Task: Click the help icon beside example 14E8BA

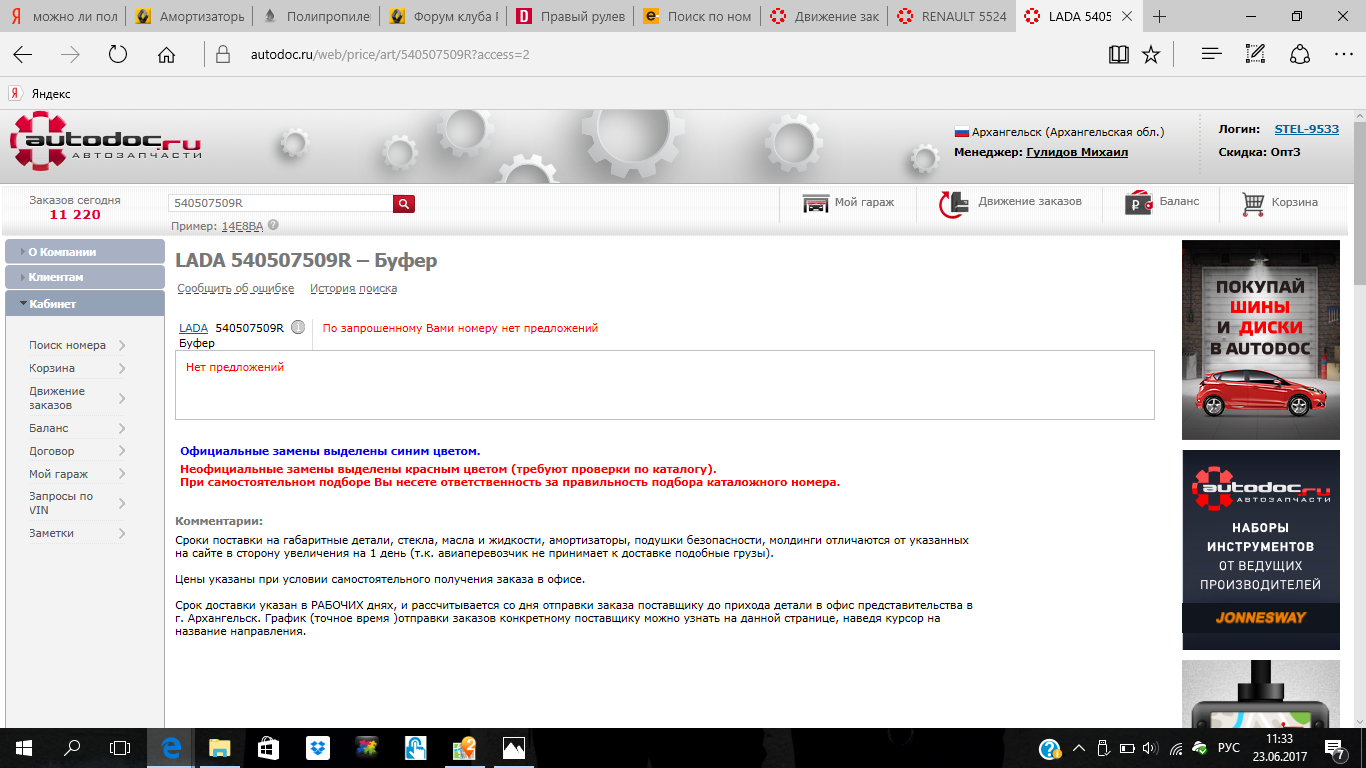Action: point(273,226)
